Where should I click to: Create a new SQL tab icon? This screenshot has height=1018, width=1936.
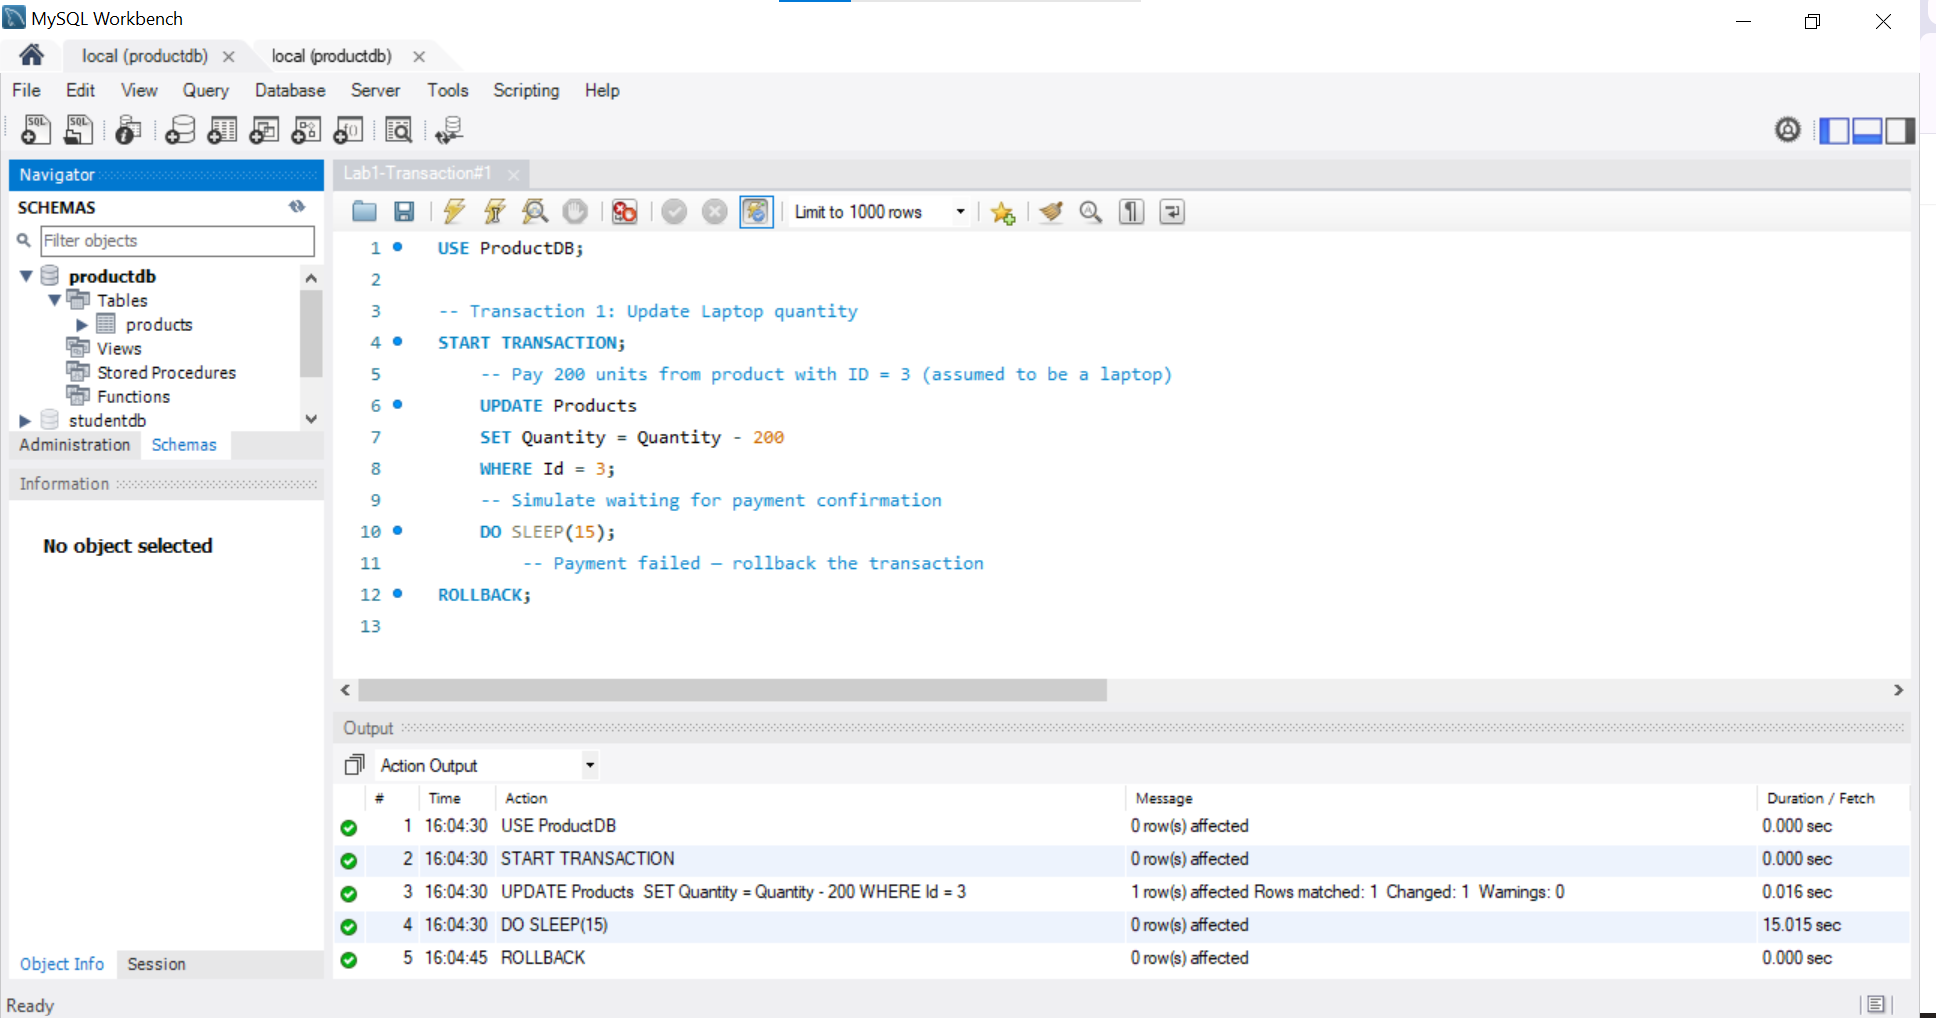(36, 130)
